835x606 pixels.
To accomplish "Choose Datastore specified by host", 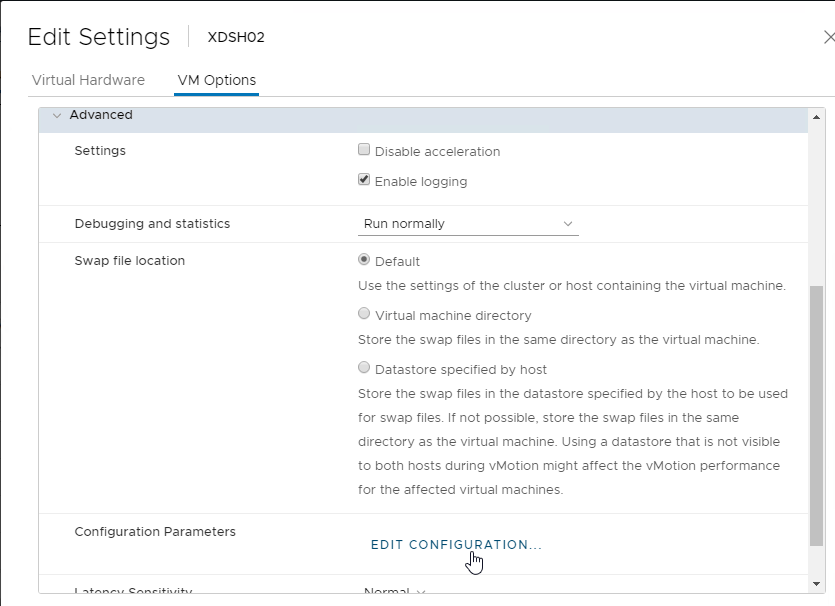I will (x=364, y=367).
